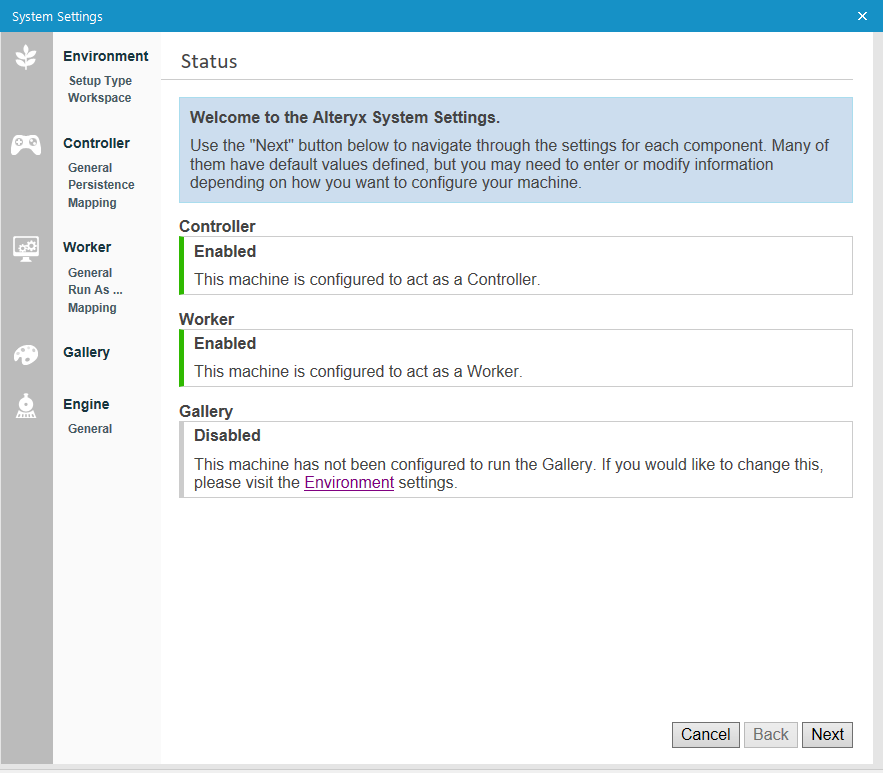
Task: Click the Status page heading
Action: click(209, 61)
